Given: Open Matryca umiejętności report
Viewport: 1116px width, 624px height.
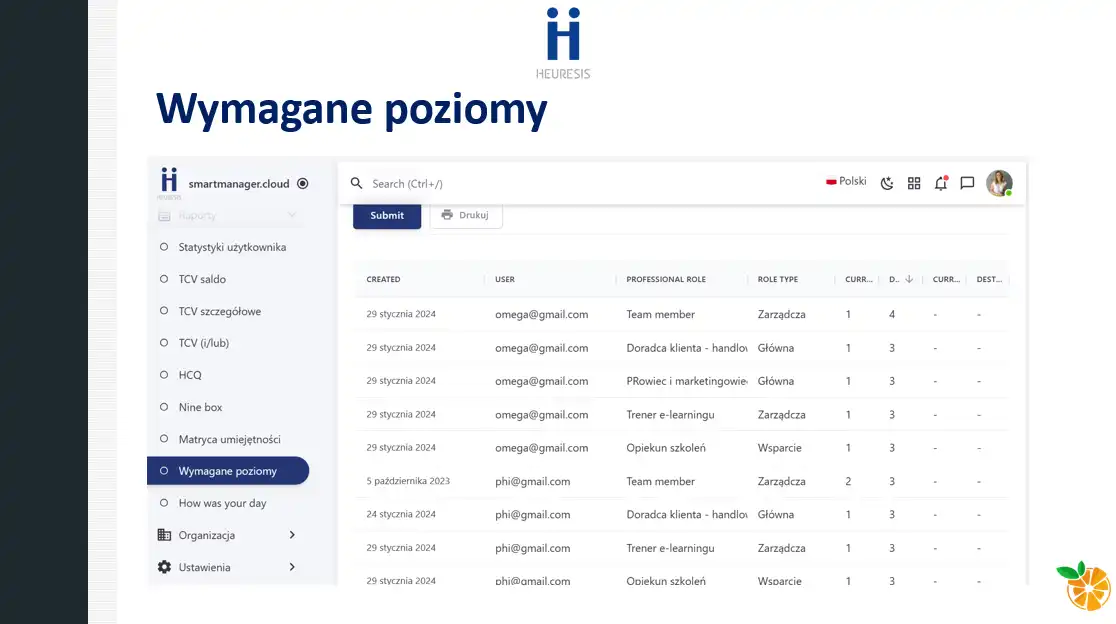Looking at the screenshot, I should (229, 439).
